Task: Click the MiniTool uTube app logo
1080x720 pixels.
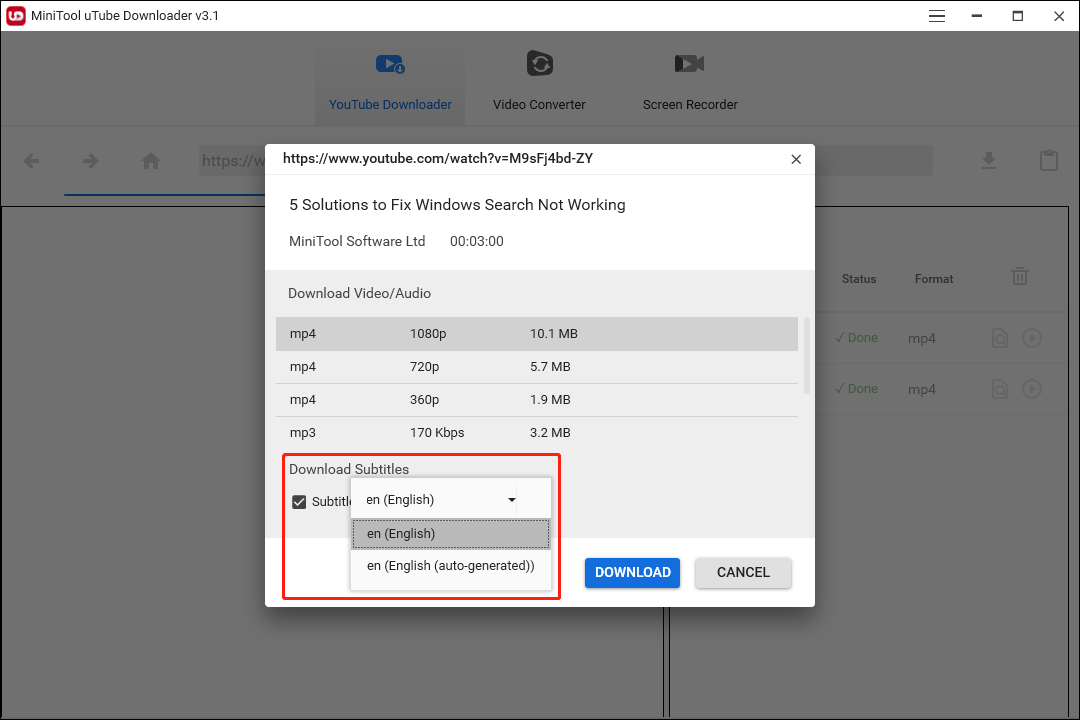Action: tap(16, 16)
